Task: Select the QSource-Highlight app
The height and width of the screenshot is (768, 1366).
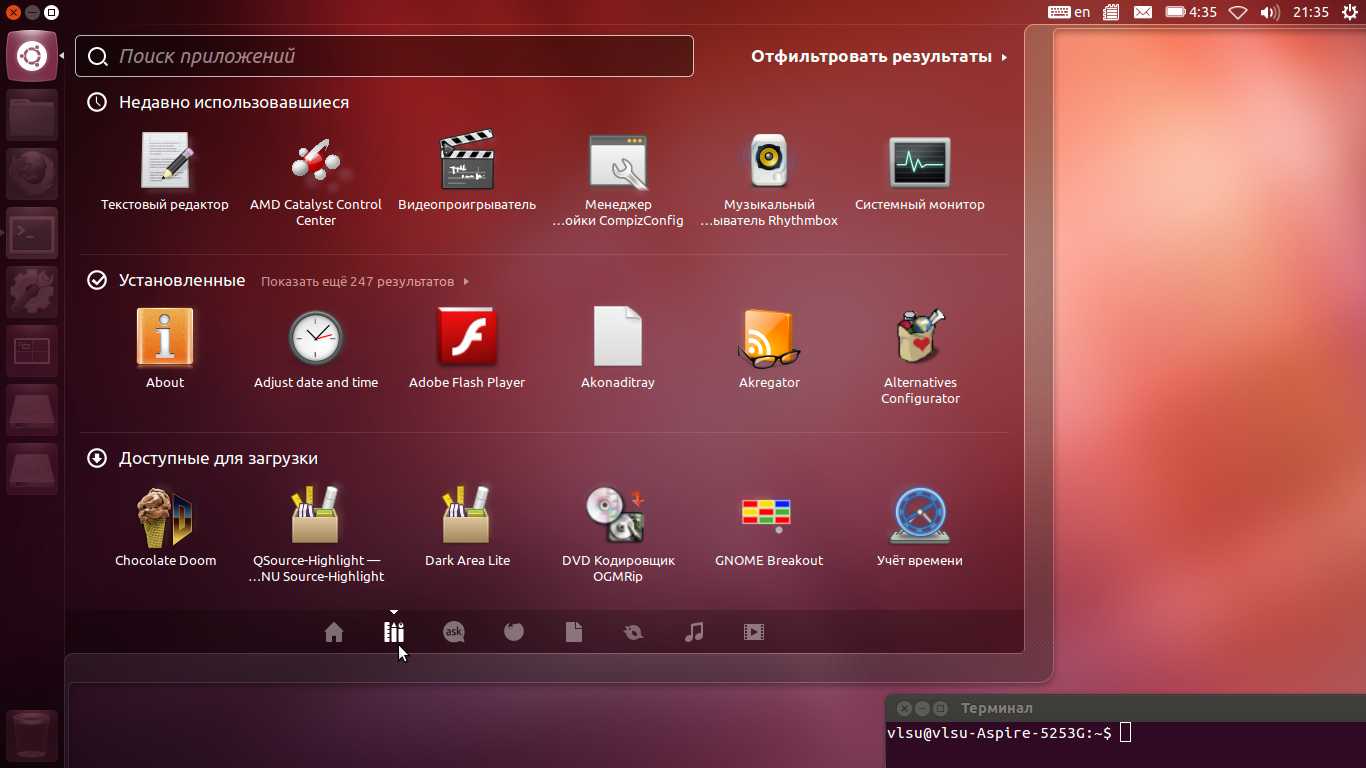Action: pos(316,535)
